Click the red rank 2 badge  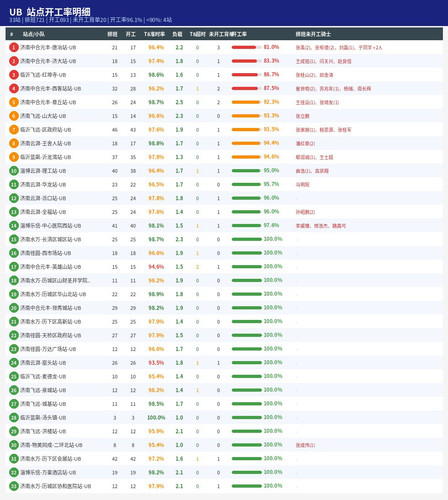coord(14,61)
